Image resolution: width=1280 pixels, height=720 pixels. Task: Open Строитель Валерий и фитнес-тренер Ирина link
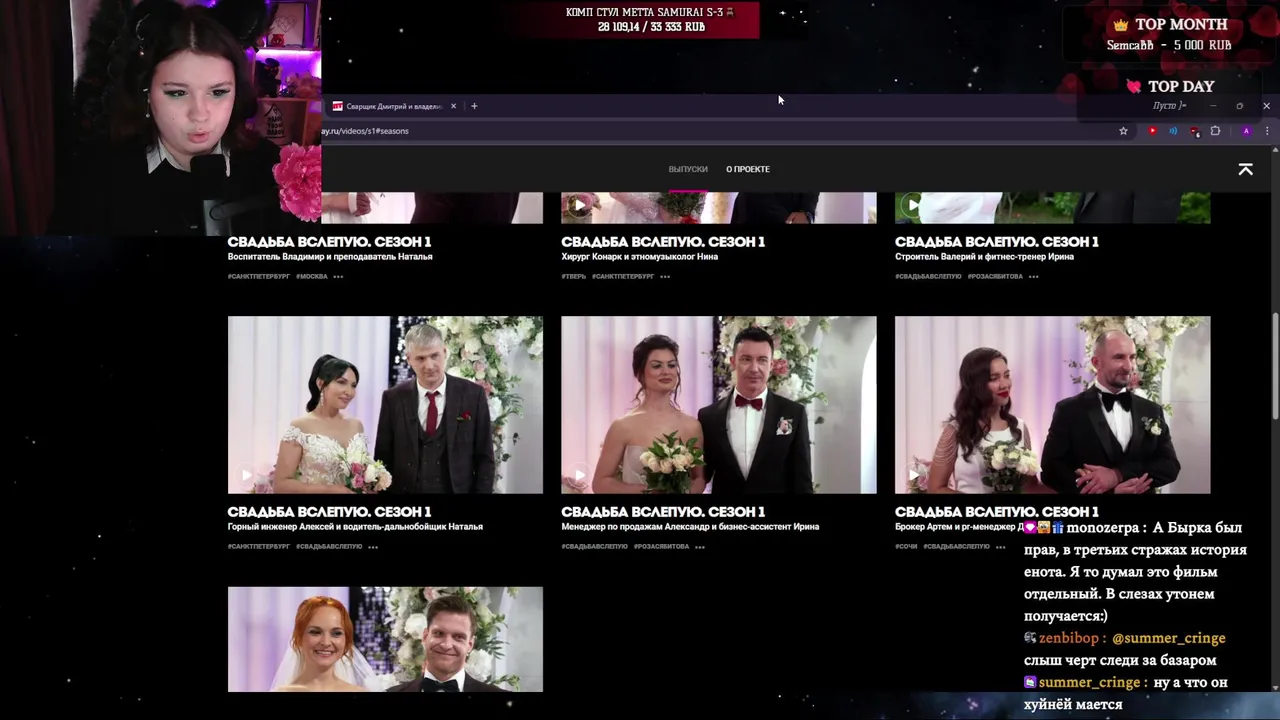(x=985, y=257)
